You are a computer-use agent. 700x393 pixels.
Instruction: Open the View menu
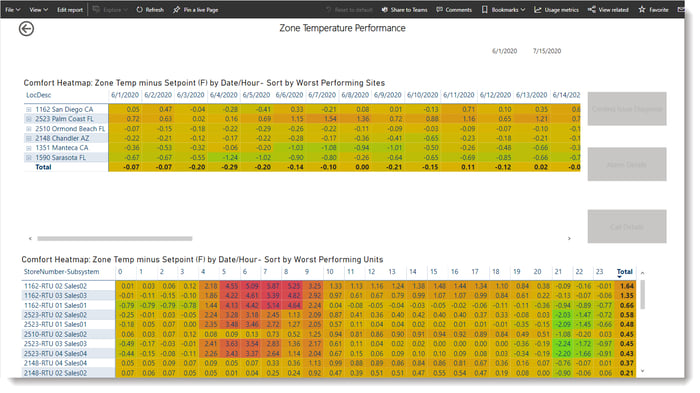(38, 9)
